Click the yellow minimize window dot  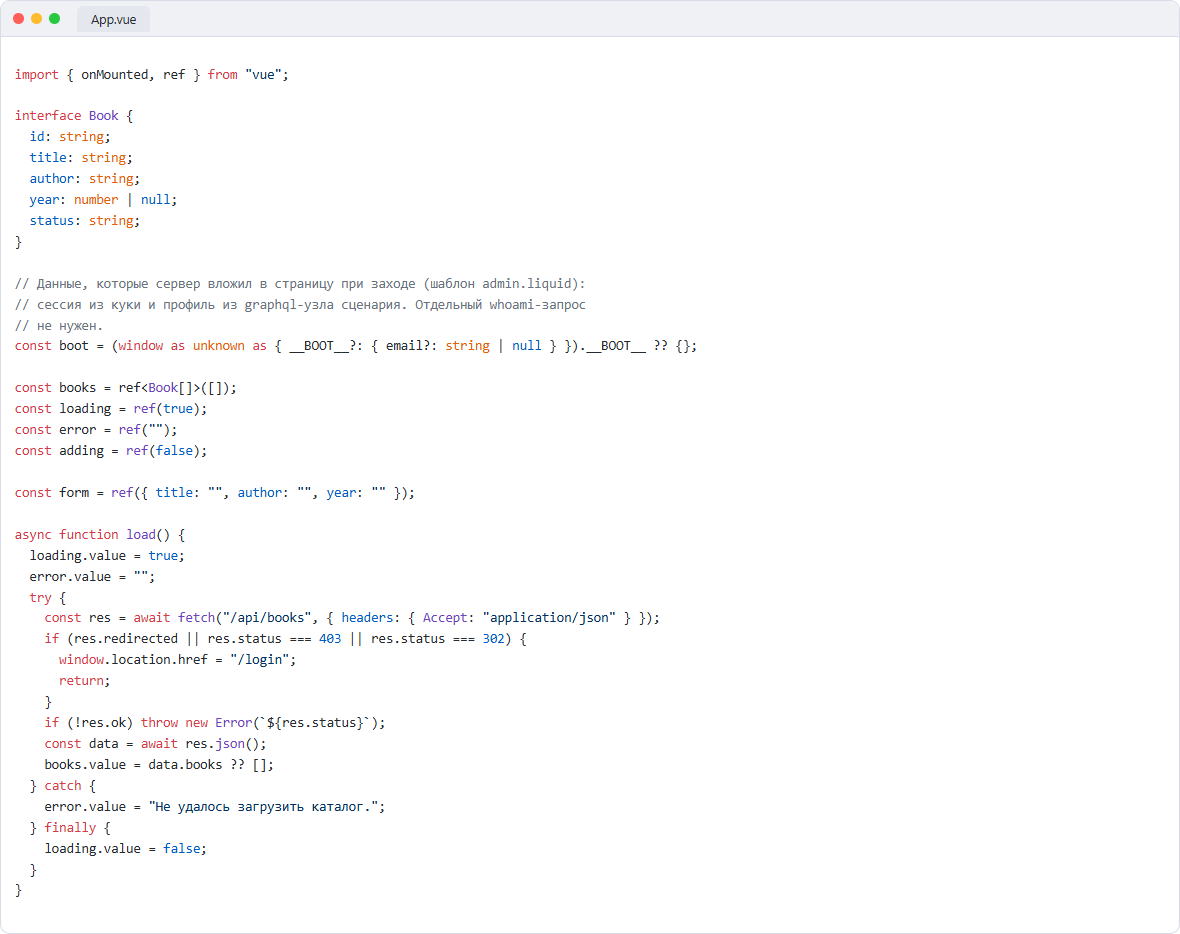point(36,19)
